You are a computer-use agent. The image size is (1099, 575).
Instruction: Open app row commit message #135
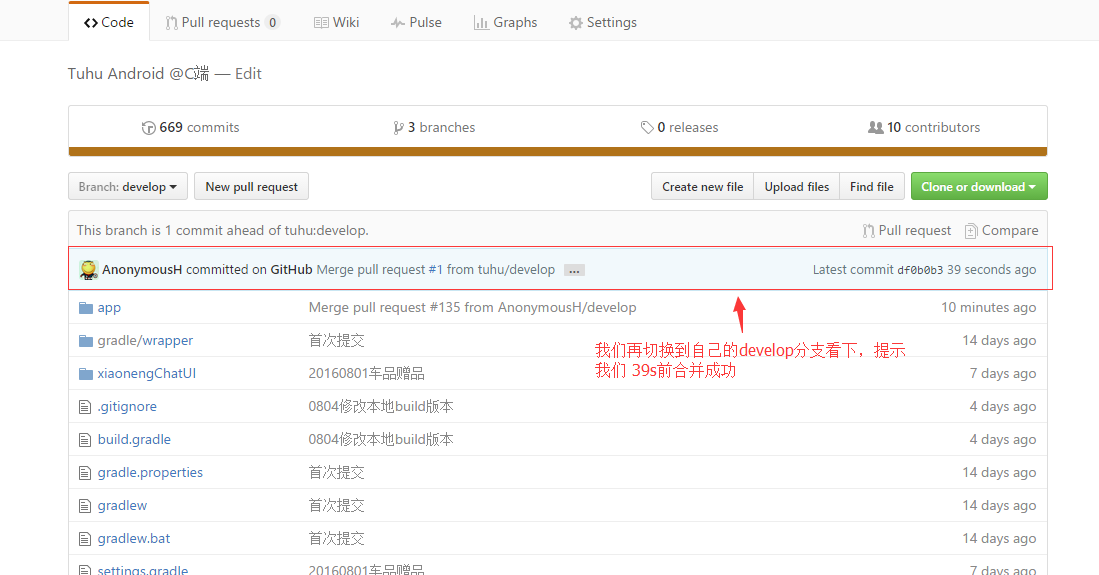click(472, 308)
